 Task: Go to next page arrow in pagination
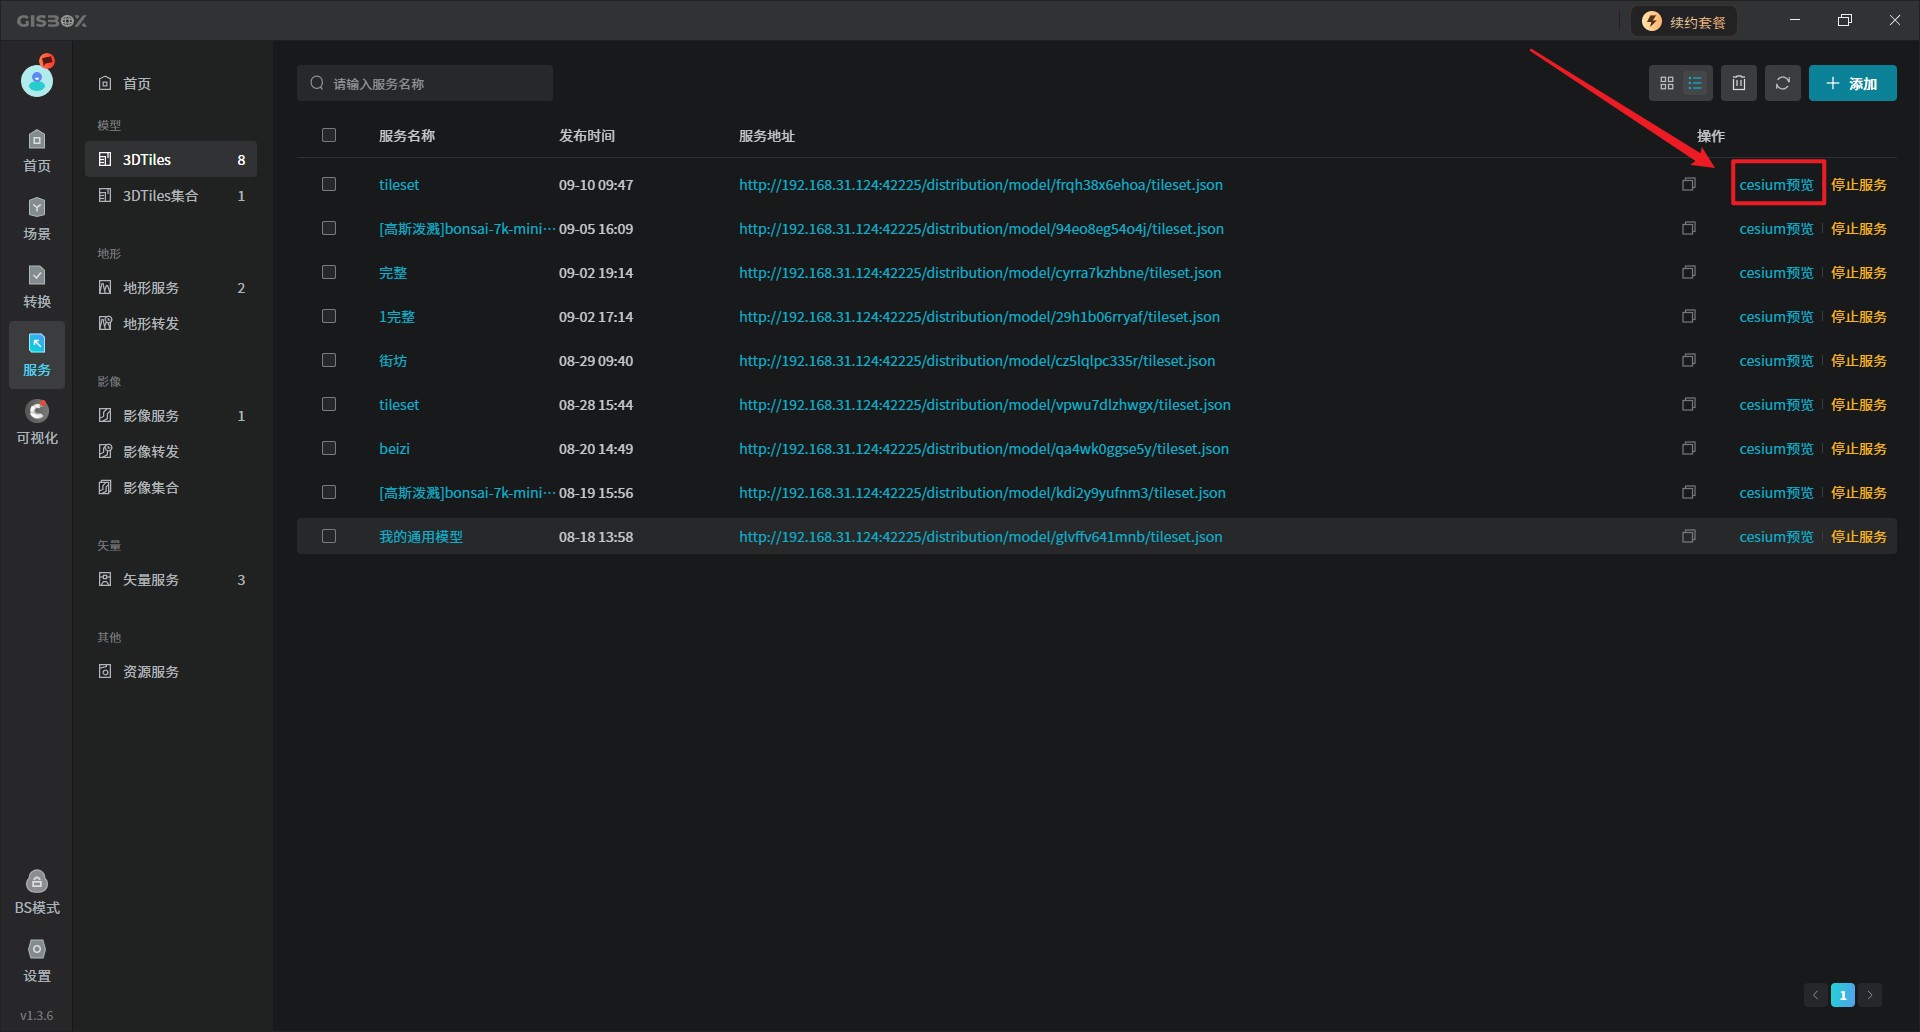coord(1869,995)
